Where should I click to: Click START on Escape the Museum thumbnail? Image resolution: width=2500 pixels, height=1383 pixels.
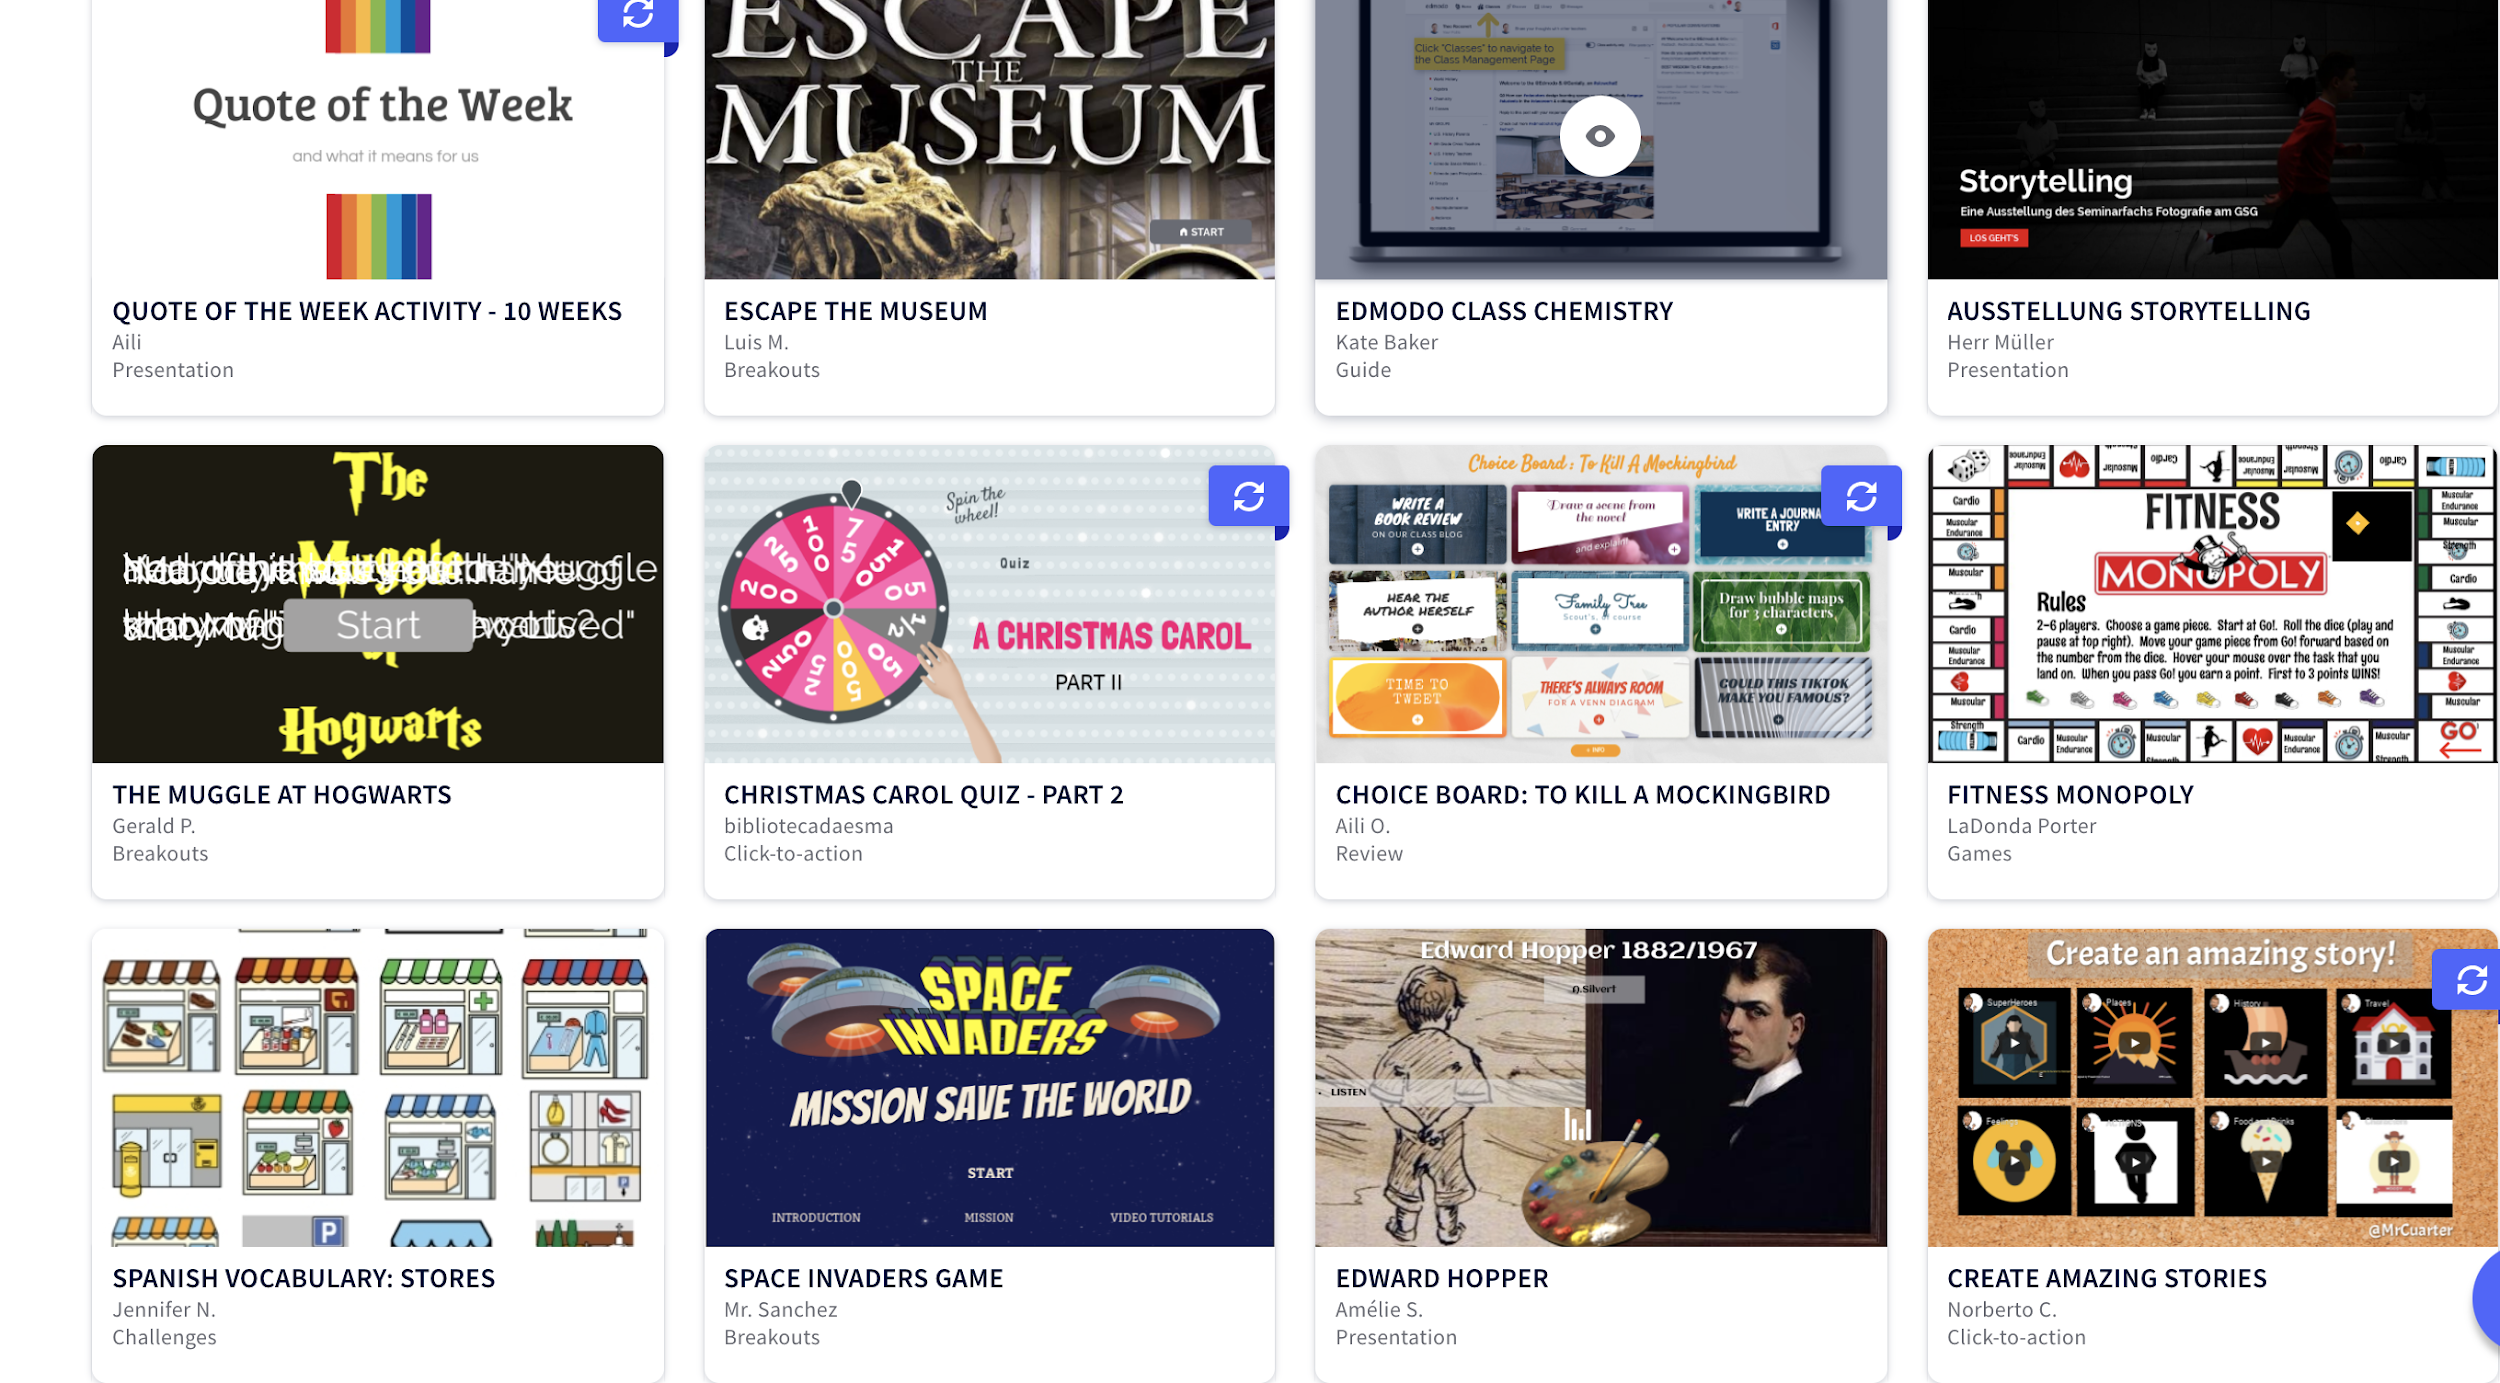[1201, 232]
